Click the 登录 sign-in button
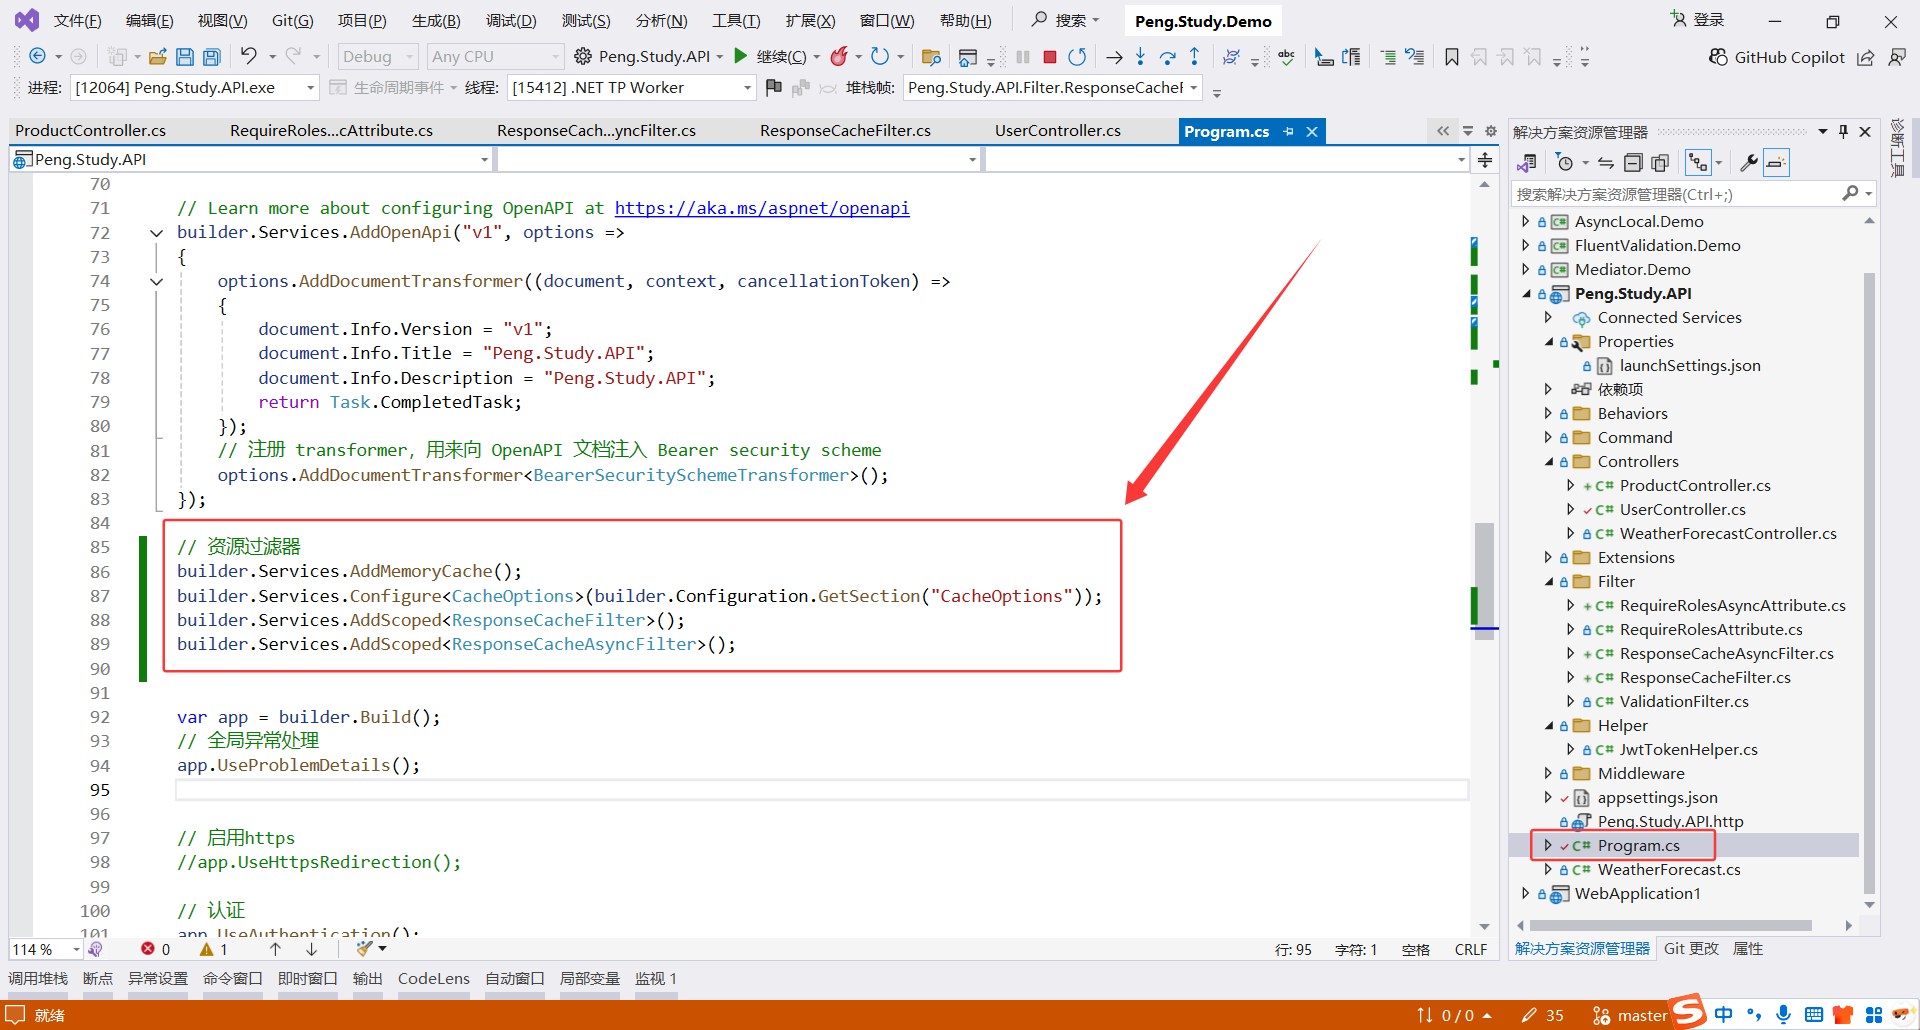This screenshot has height=1030, width=1920. 1697,20
